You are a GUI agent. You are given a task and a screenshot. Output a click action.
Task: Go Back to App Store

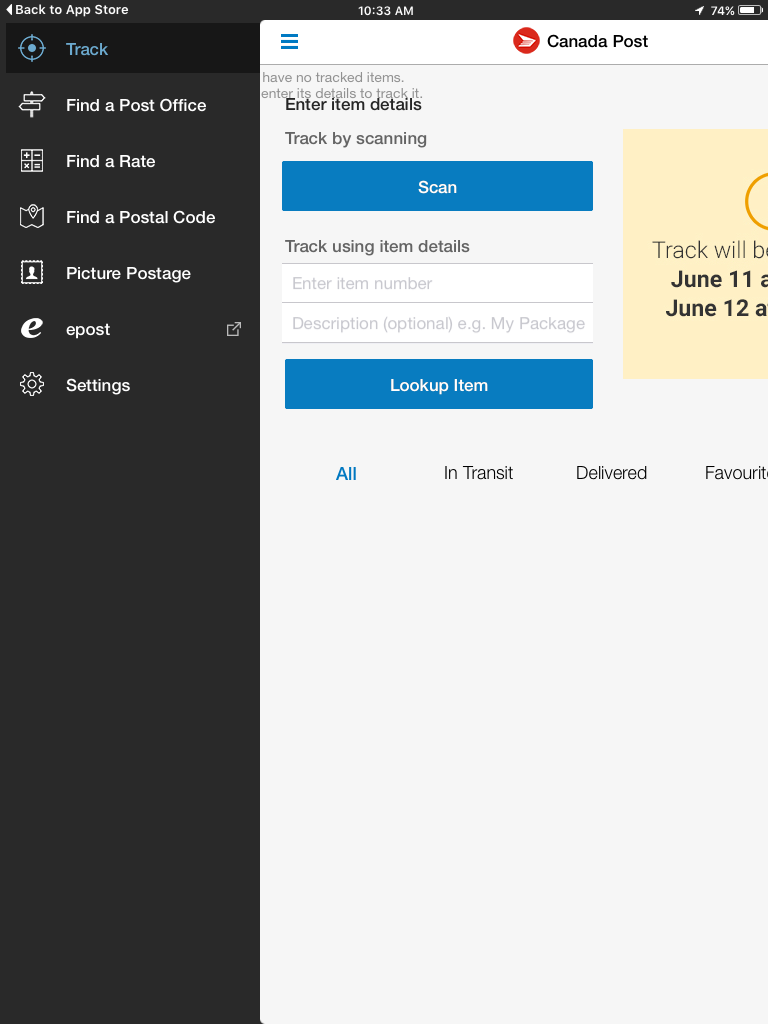(x=67, y=10)
